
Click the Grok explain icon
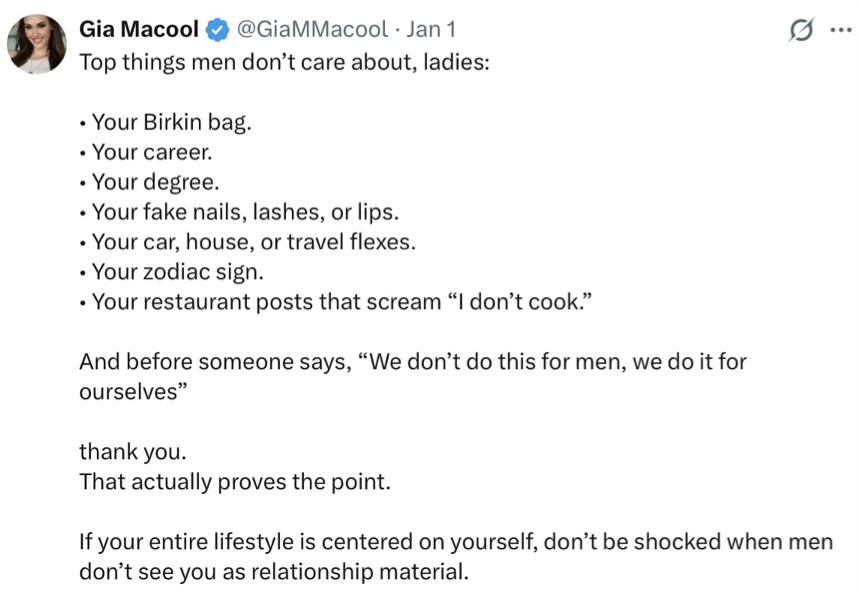pos(801,32)
